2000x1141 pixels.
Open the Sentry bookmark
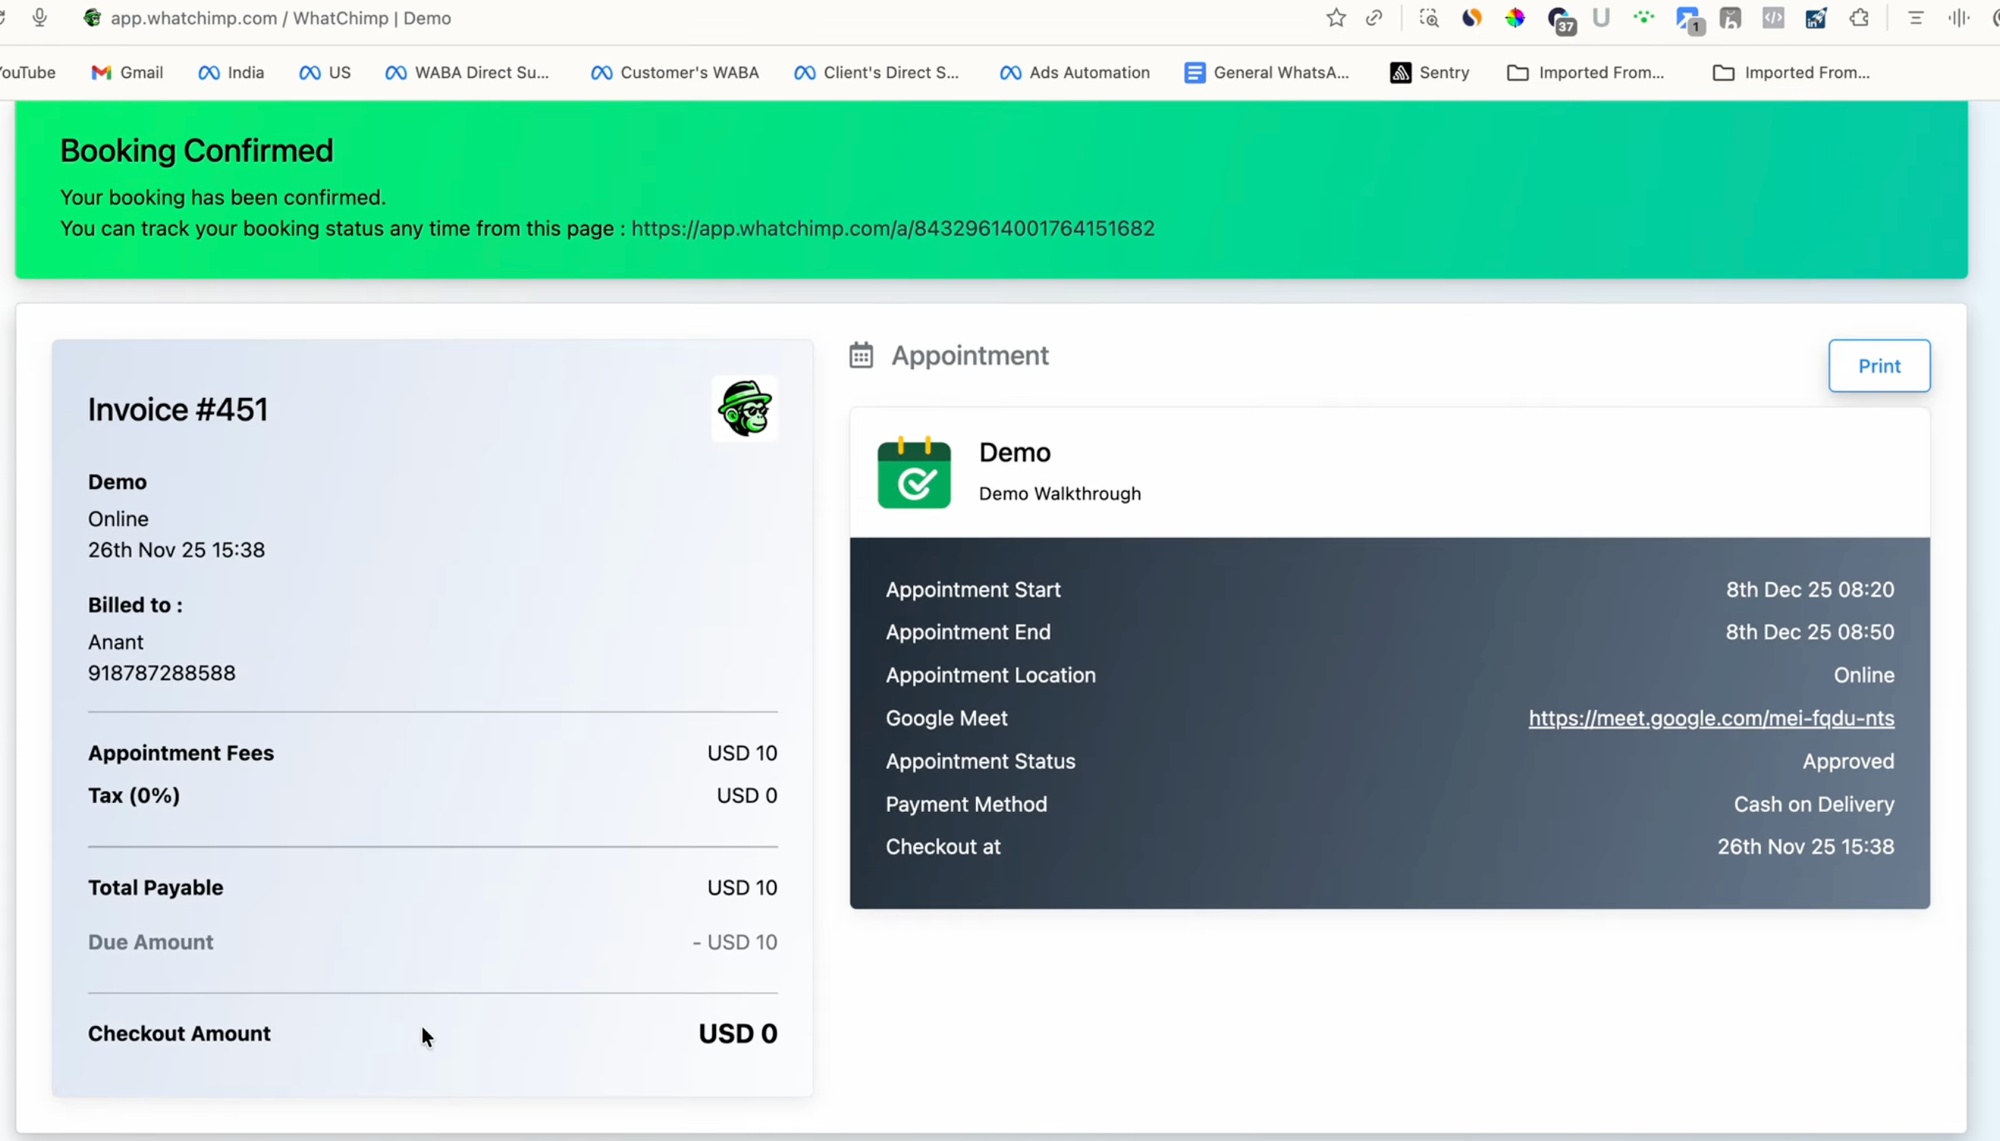click(1429, 72)
